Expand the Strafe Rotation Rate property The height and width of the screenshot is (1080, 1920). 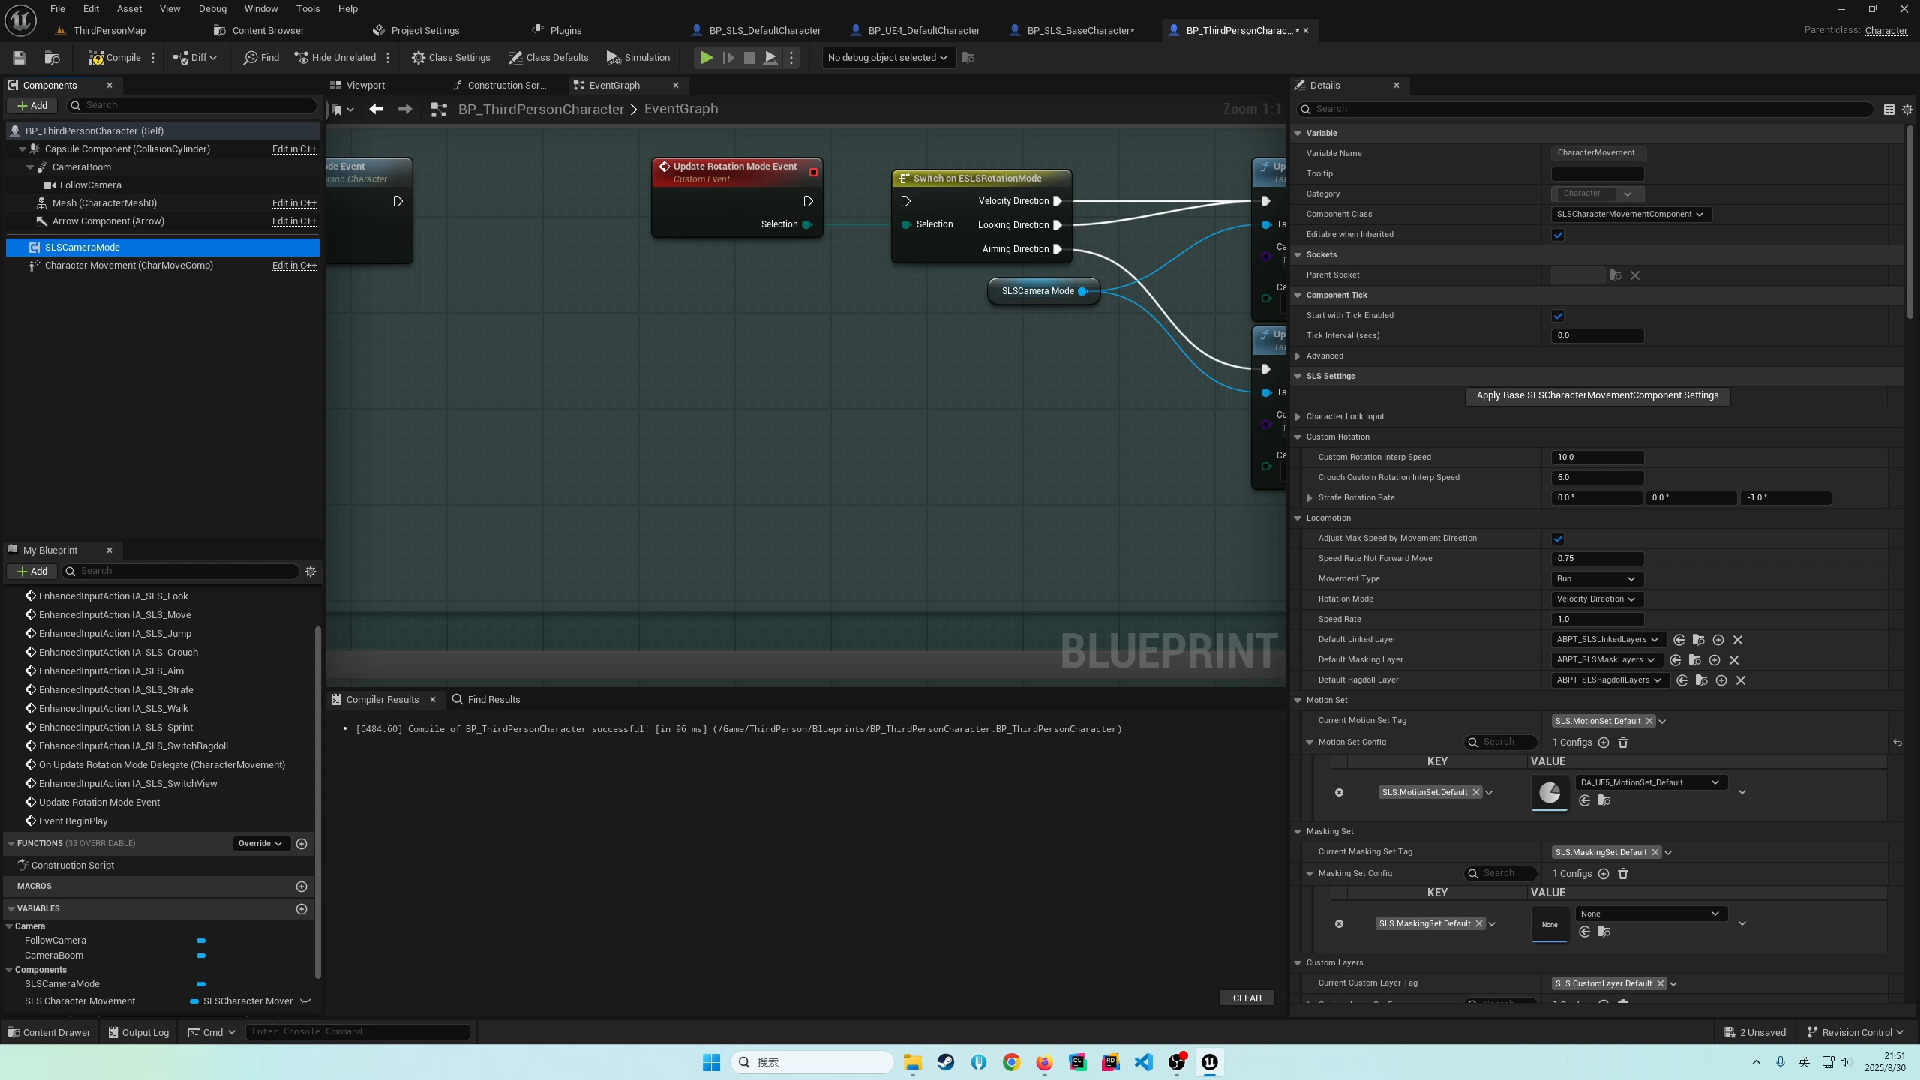tap(1309, 498)
